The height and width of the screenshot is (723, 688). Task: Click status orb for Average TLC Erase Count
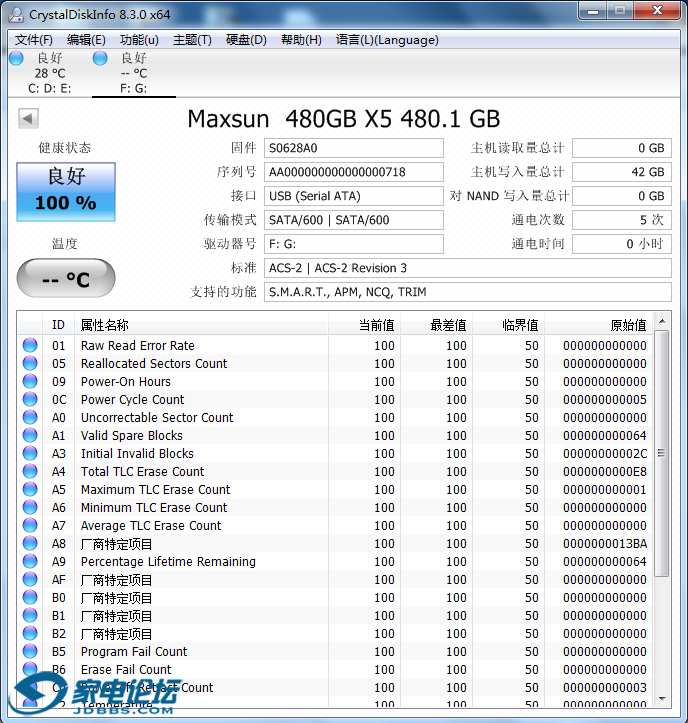(x=30, y=525)
